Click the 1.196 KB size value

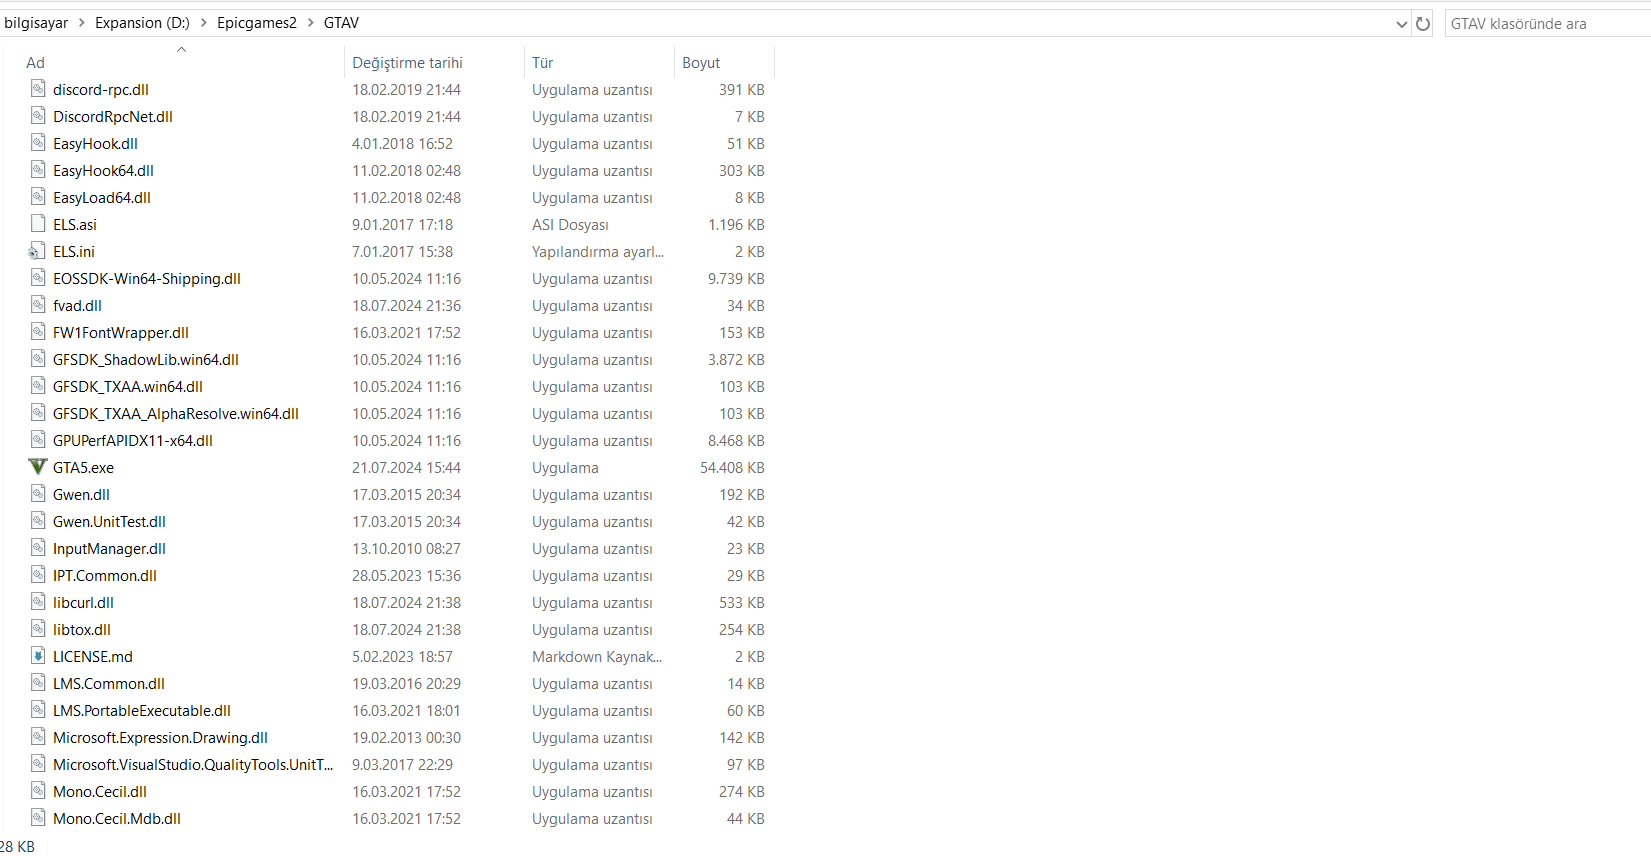[736, 224]
